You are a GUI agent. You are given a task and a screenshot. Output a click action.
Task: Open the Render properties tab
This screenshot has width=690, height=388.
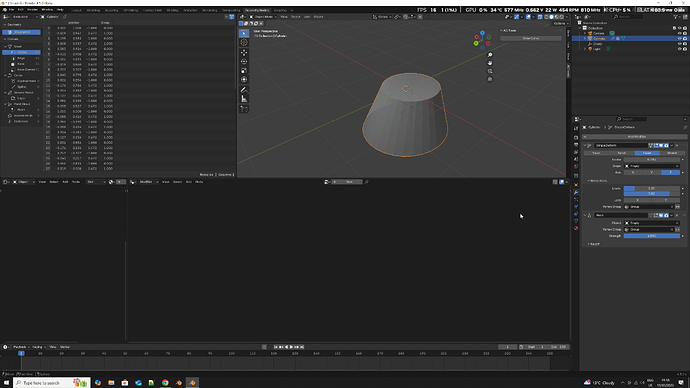[x=576, y=138]
